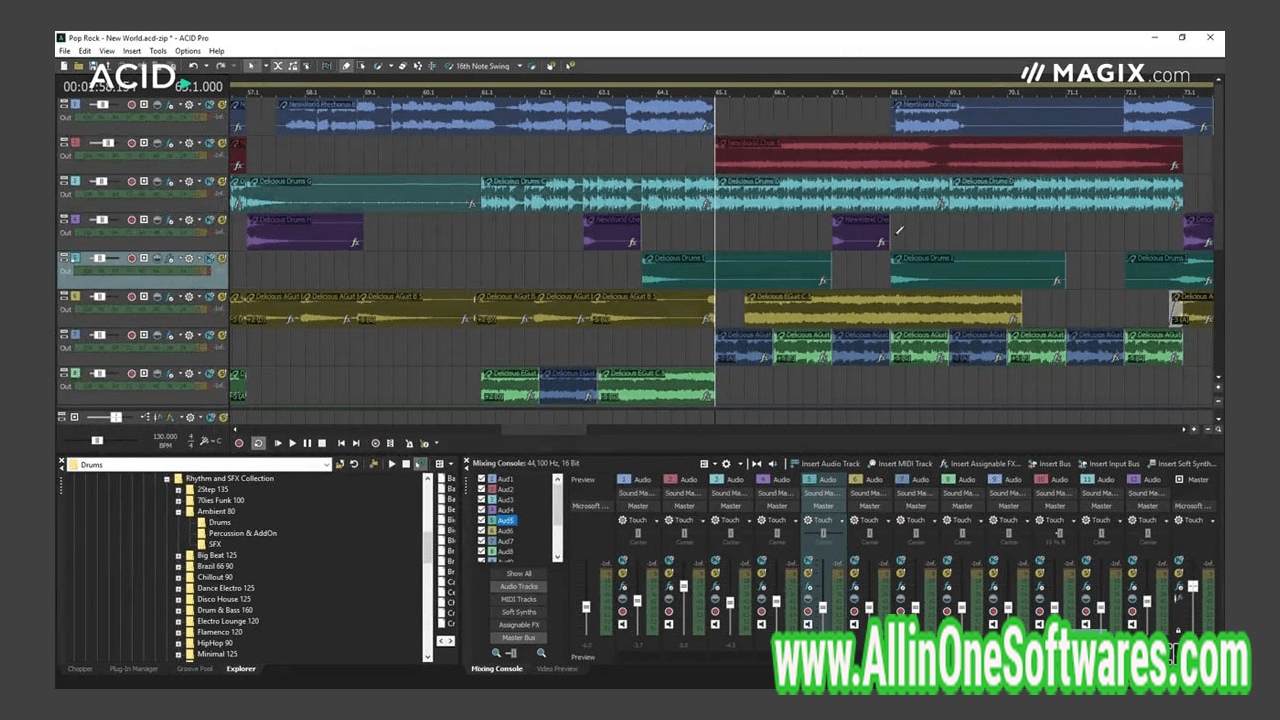Viewport: 1280px width, 720px height.
Task: Click Record button in transport bar
Action: pyautogui.click(x=239, y=443)
